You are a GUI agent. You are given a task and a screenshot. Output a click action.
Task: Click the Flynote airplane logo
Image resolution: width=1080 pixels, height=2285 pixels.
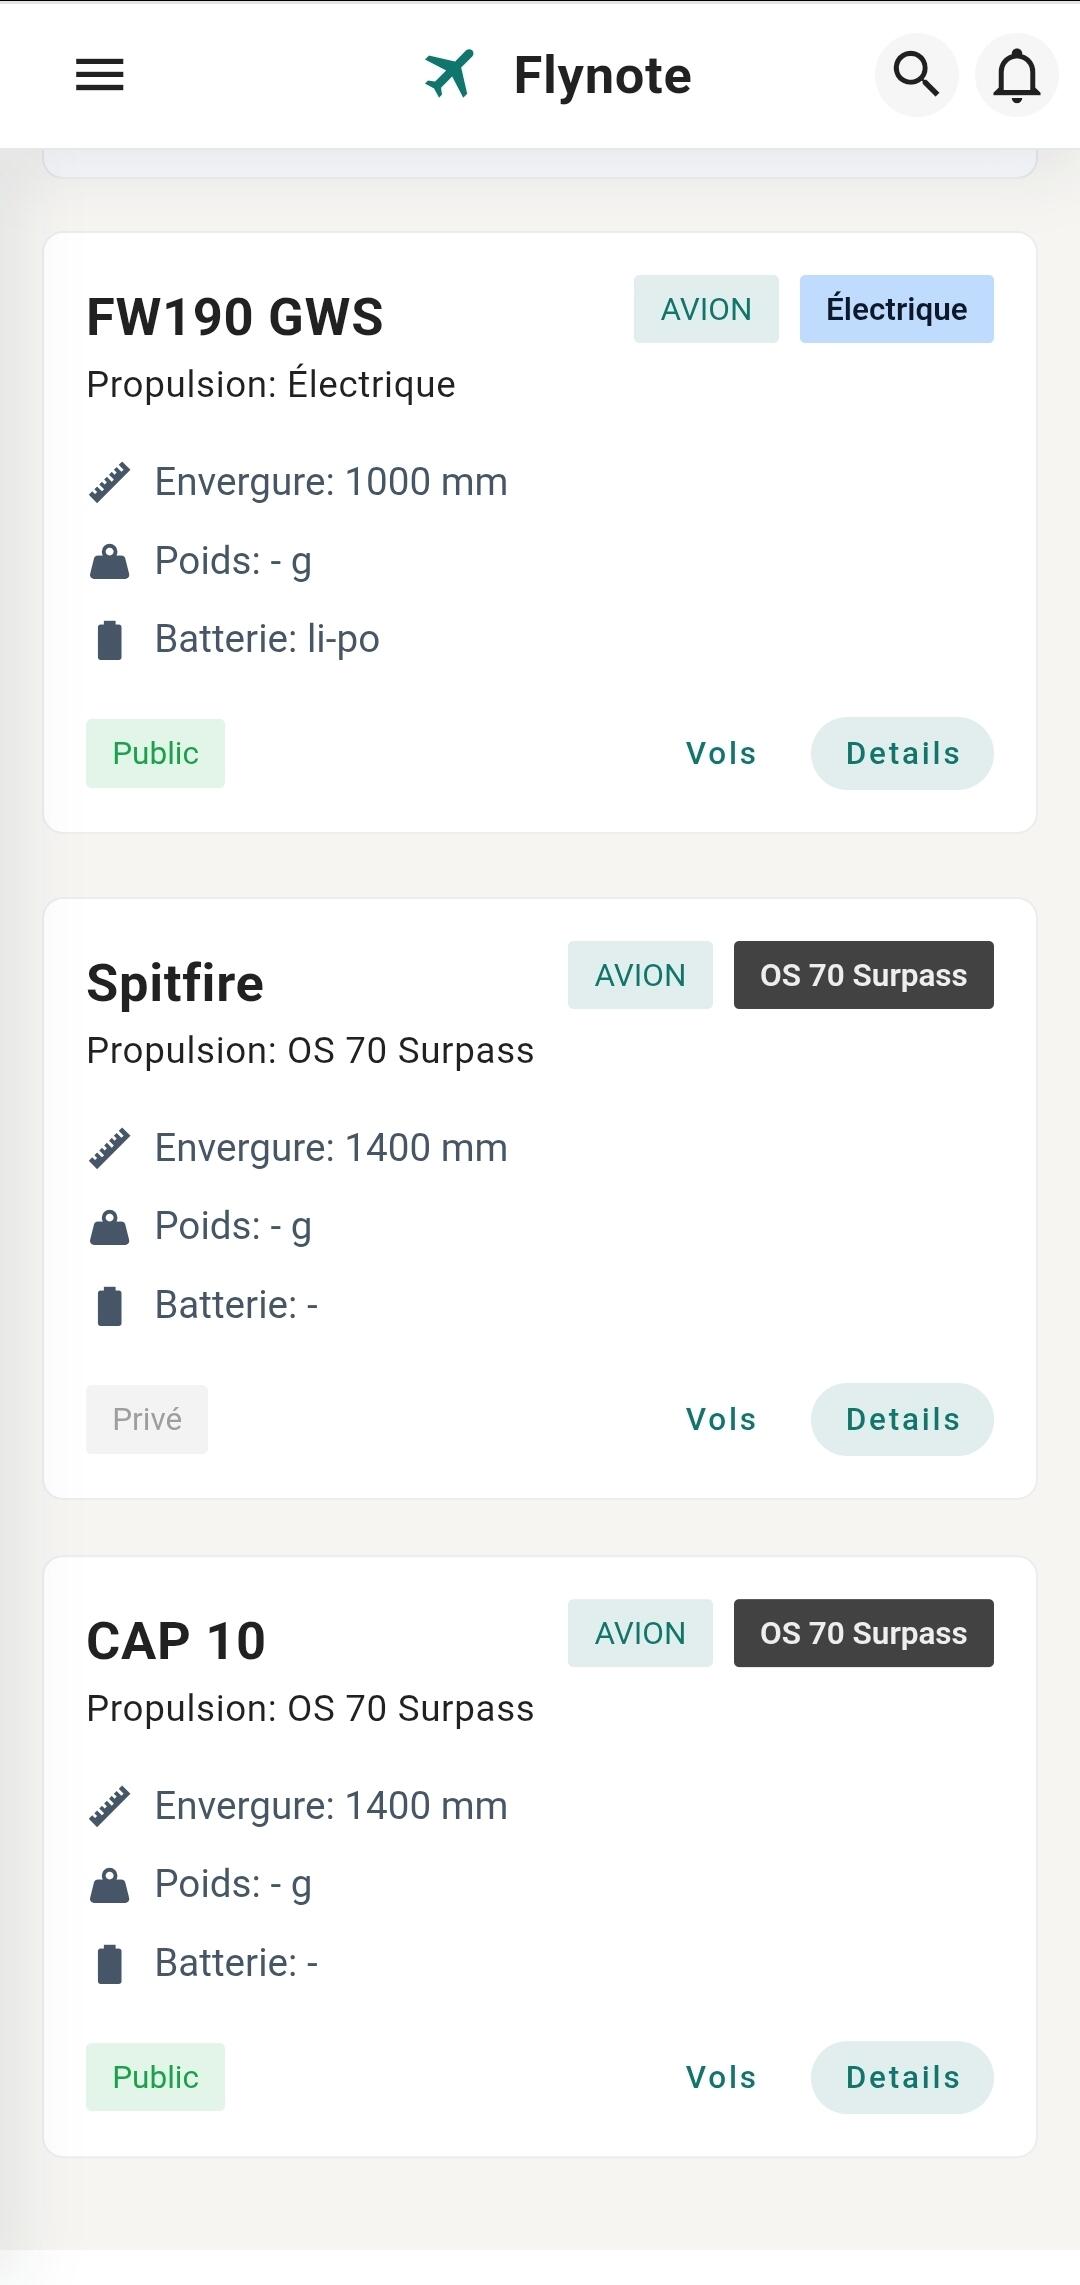click(449, 75)
